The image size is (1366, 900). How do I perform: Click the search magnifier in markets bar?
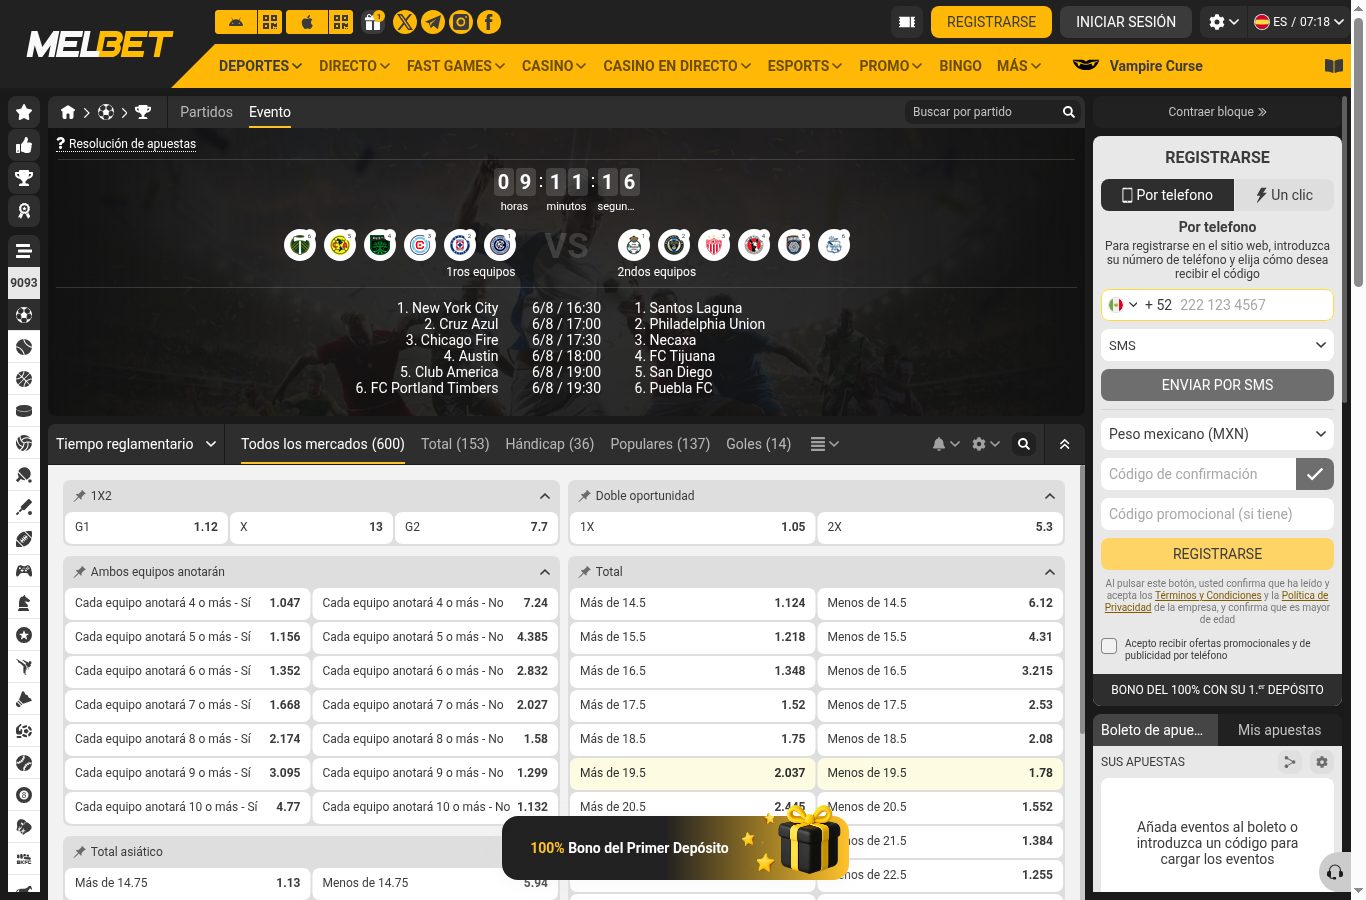[1024, 444]
